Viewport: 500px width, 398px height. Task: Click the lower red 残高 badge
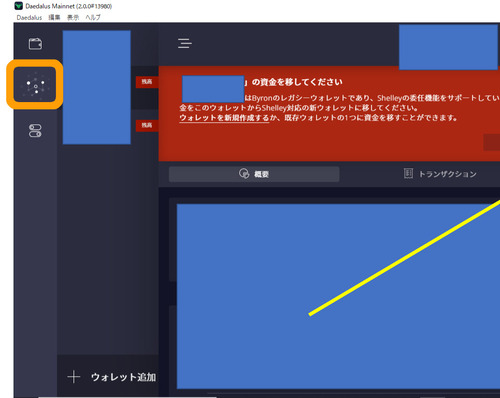pyautogui.click(x=147, y=125)
